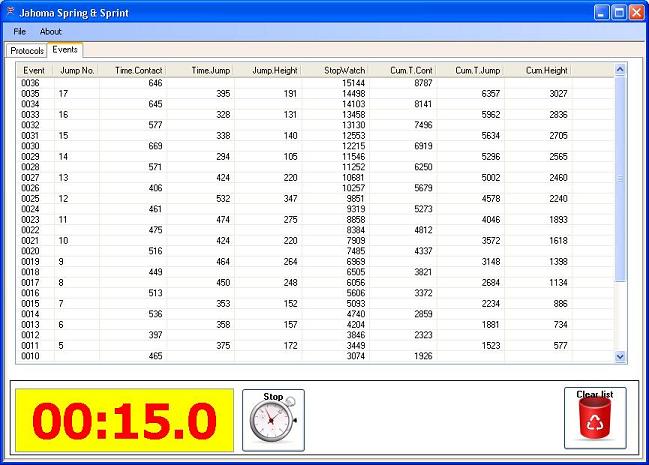
Task: Click the Clear list trash bin button
Action: click(x=595, y=418)
